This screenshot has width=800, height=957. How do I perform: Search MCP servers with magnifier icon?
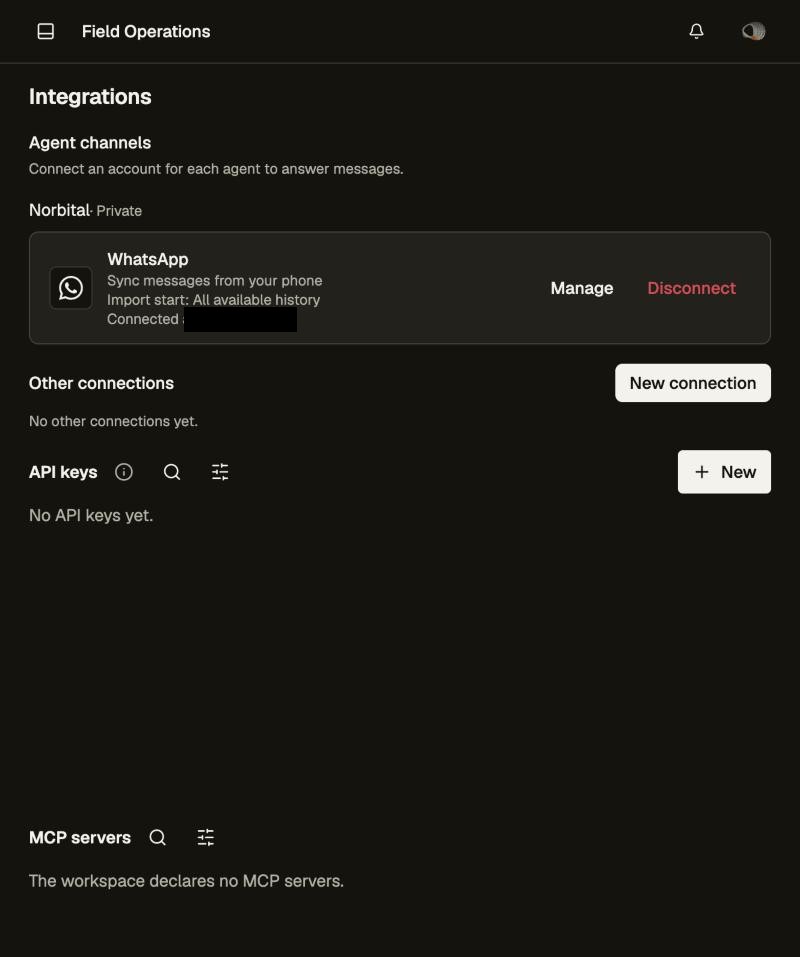pos(157,837)
